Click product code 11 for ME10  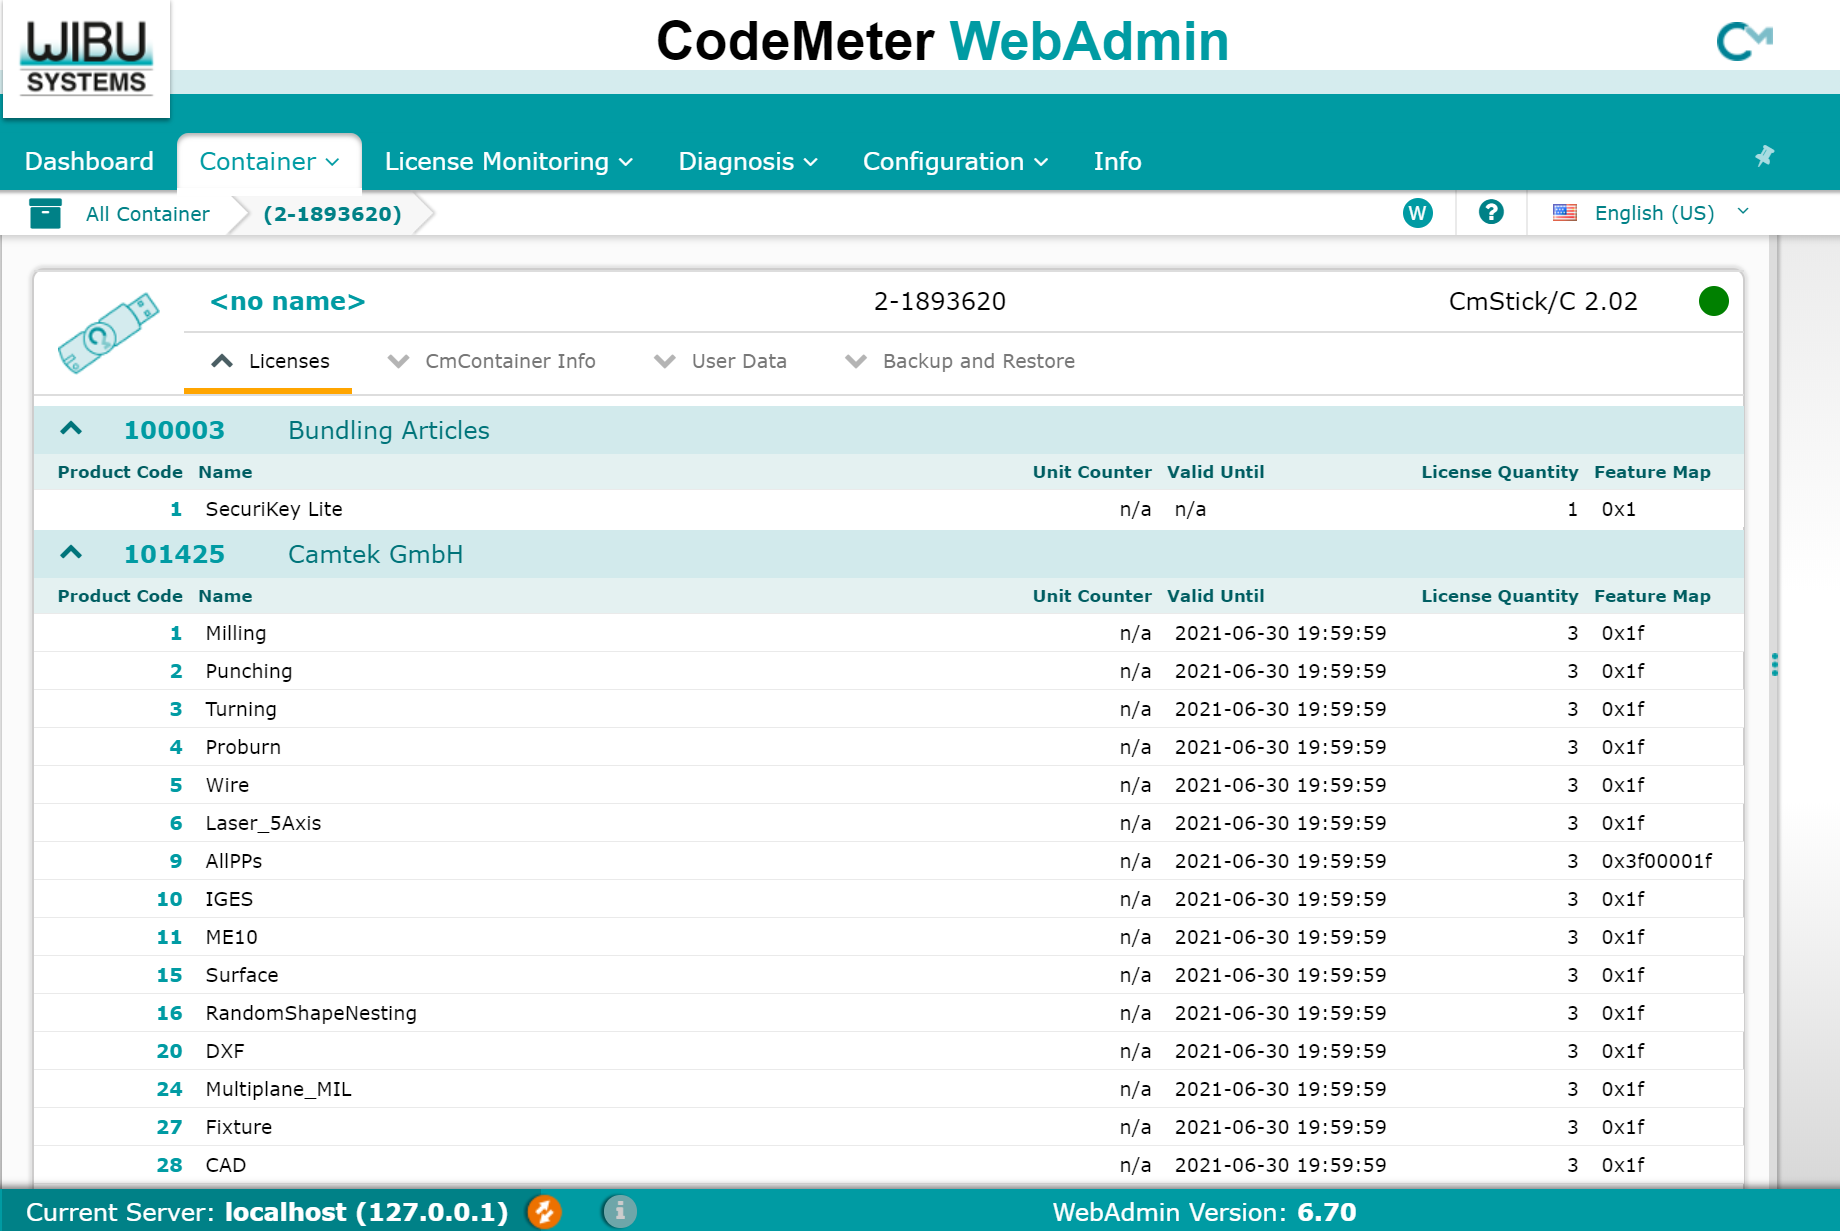[x=169, y=937]
